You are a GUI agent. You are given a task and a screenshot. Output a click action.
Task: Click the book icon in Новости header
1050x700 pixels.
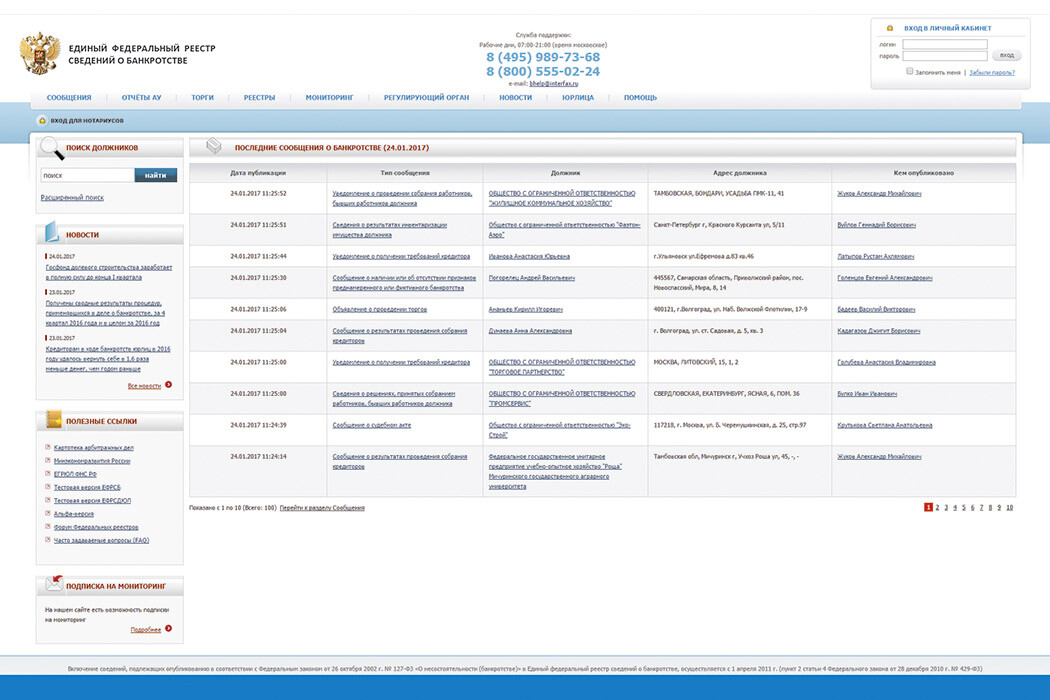tap(52, 232)
